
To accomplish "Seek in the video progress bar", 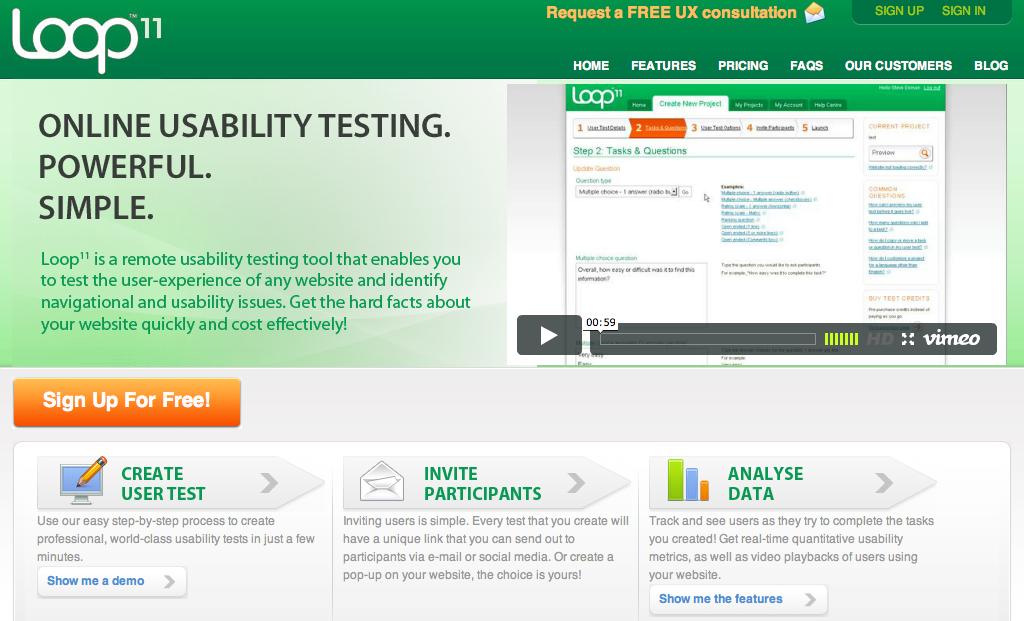I will click(708, 339).
